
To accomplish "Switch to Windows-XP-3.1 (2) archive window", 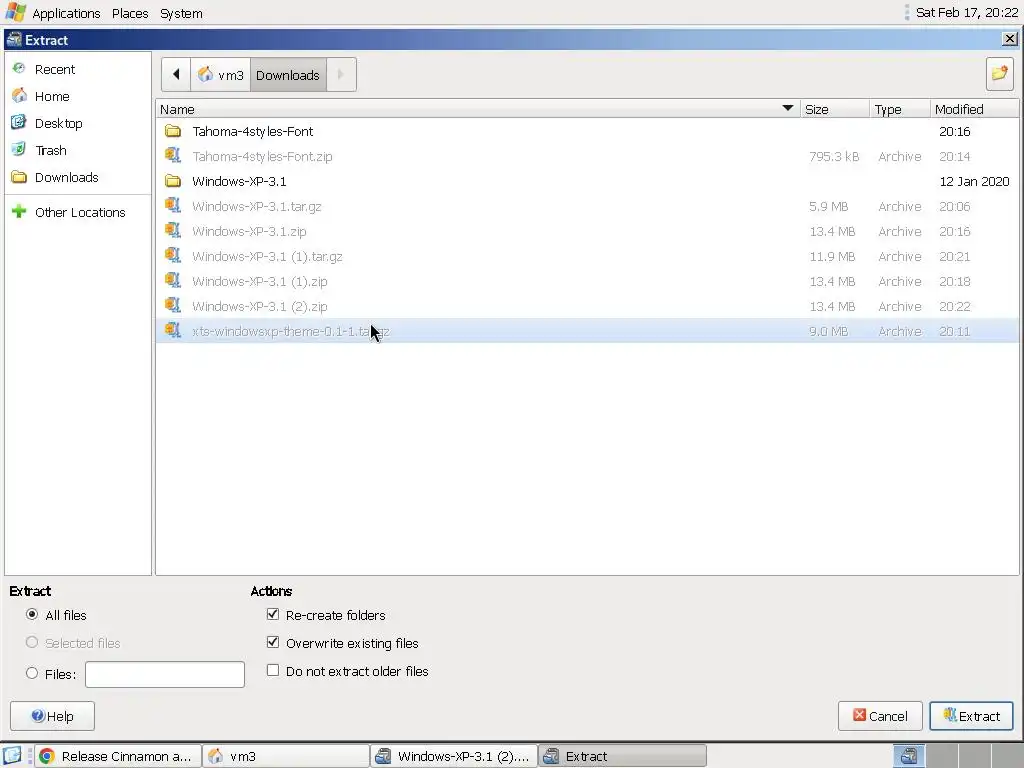I will point(454,756).
